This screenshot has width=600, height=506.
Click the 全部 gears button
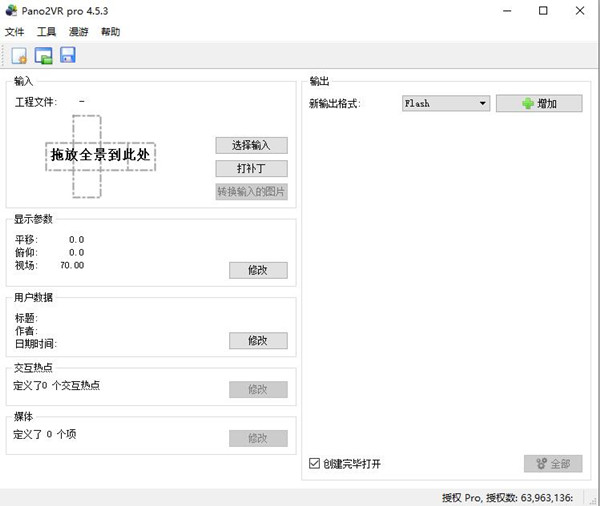coord(552,464)
